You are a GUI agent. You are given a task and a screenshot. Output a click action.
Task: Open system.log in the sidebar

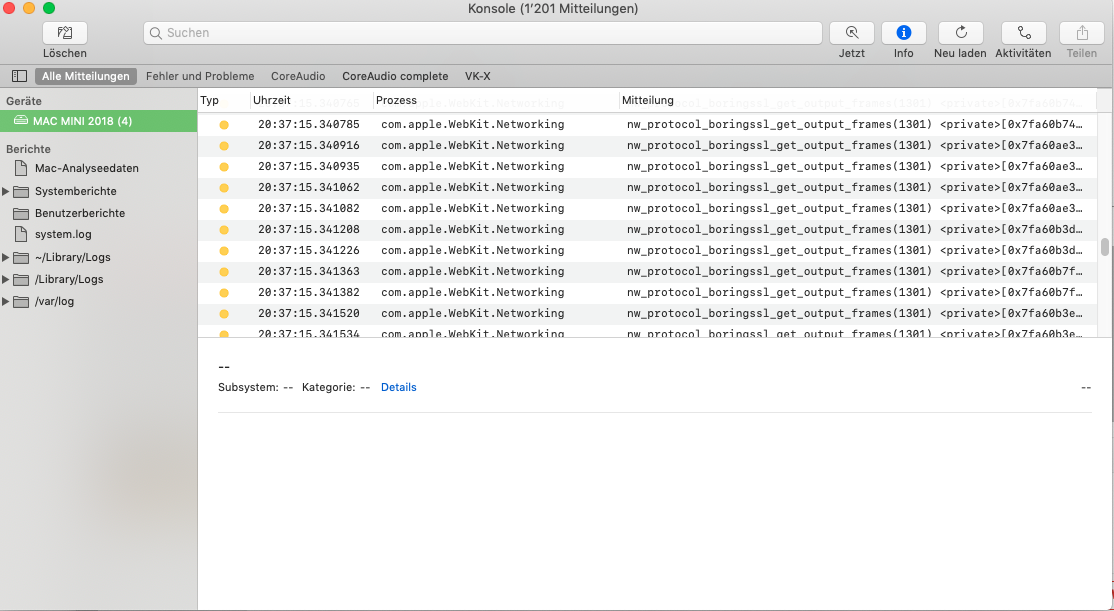(x=63, y=234)
